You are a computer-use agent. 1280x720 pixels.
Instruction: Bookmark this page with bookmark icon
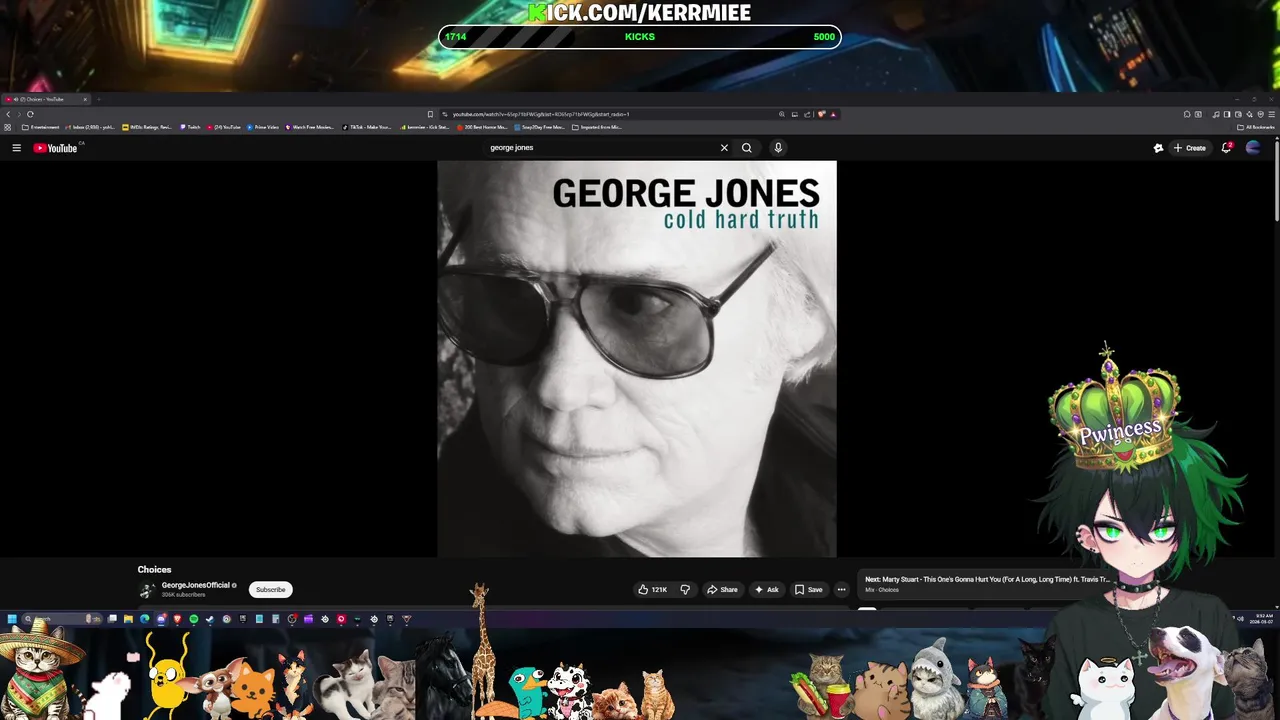pyautogui.click(x=430, y=114)
